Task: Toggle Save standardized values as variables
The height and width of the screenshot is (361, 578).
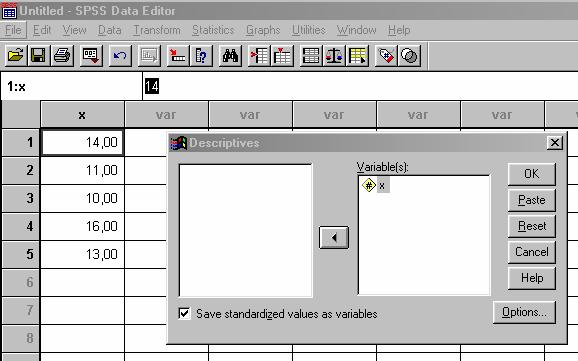Action: point(184,314)
